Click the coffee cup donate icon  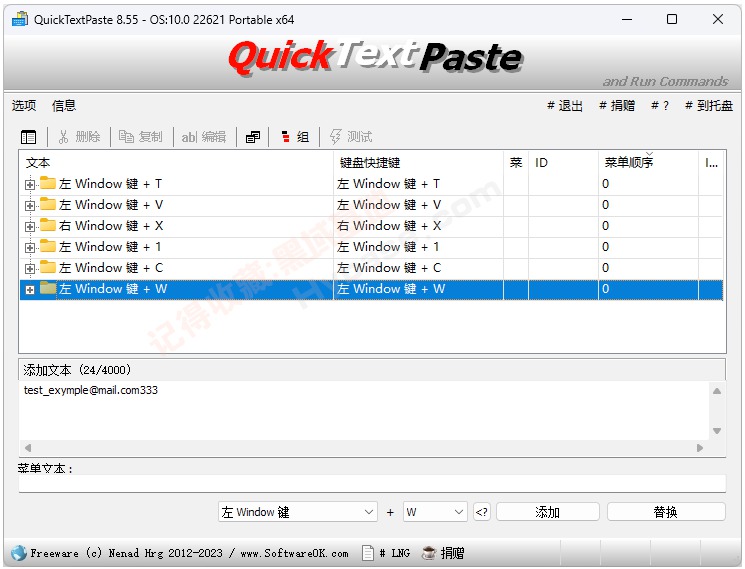click(429, 553)
